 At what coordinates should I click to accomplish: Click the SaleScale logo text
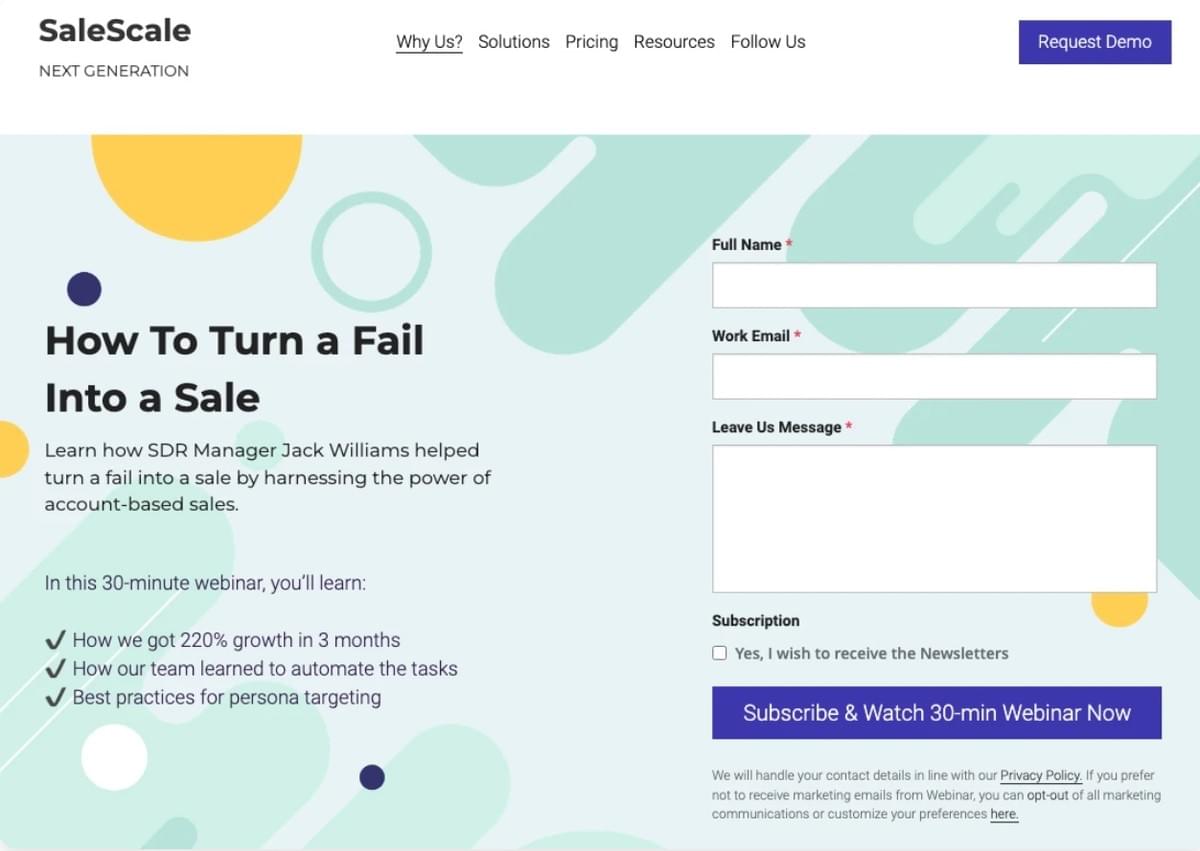tap(114, 30)
